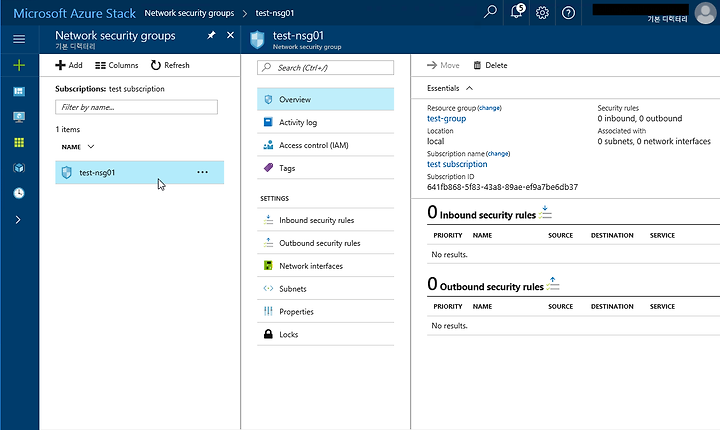This screenshot has height=430, width=720.
Task: Click change link beside Resource group
Action: (489, 108)
